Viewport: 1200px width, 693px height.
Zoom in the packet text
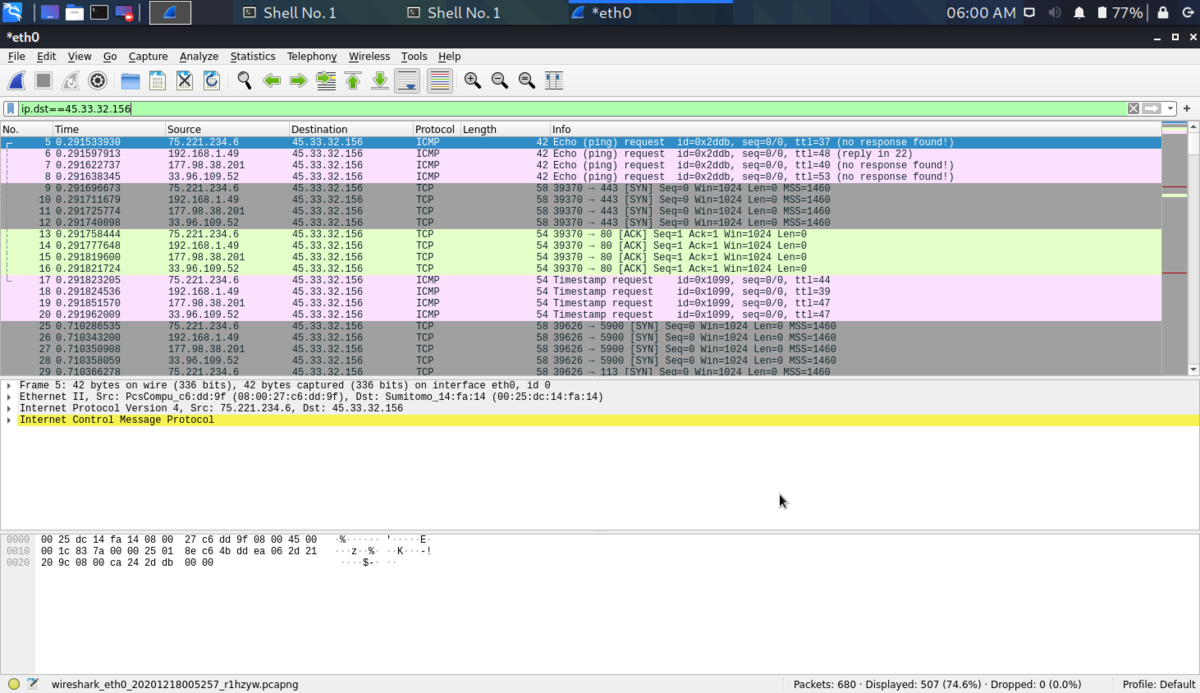point(472,81)
